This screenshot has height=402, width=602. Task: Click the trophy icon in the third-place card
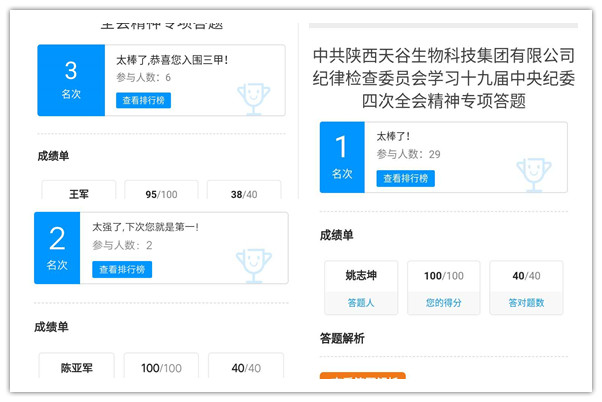point(253,97)
